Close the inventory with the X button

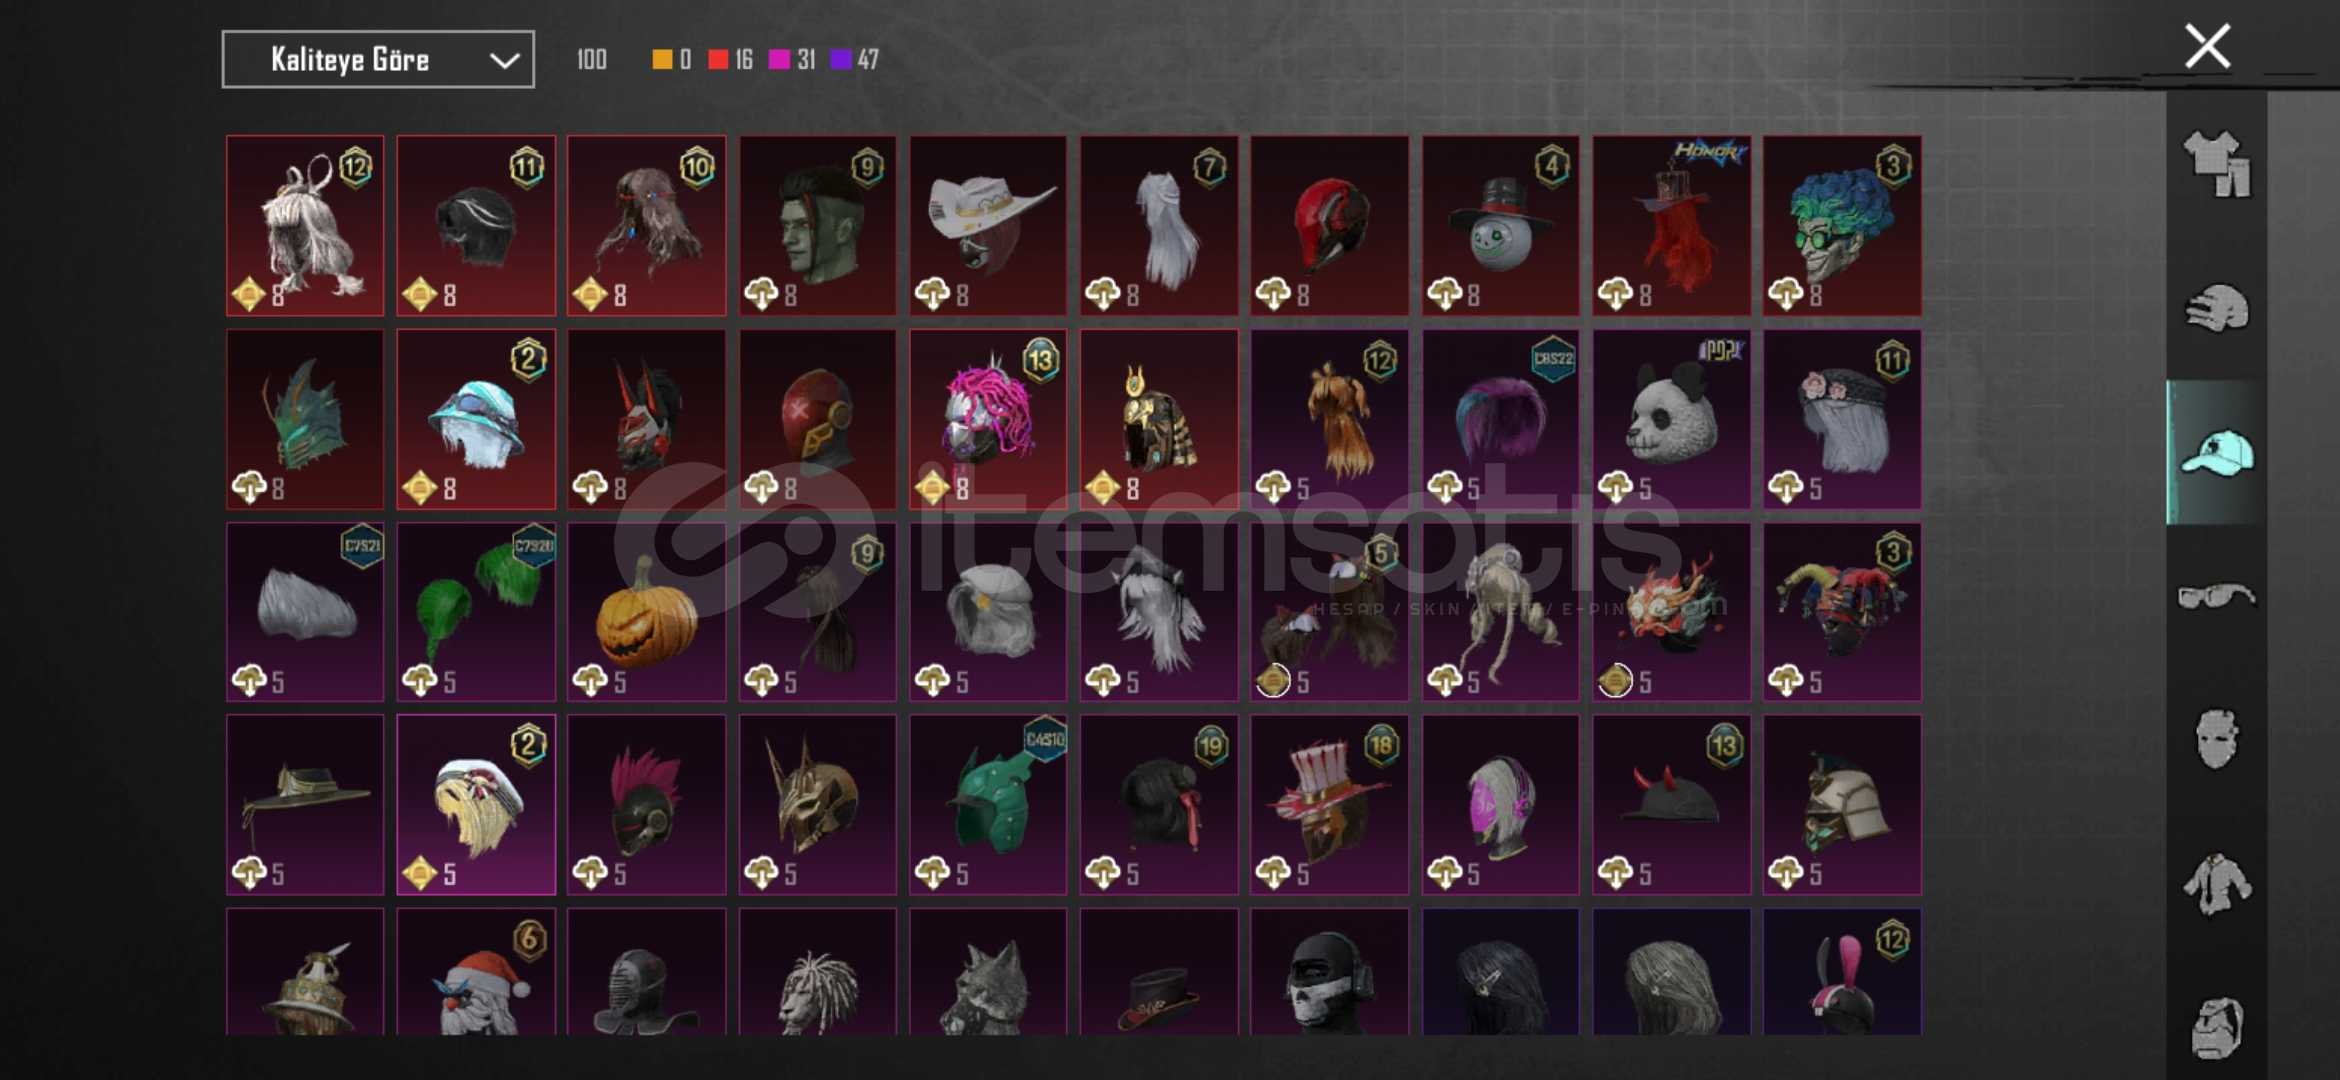pos(2207,46)
